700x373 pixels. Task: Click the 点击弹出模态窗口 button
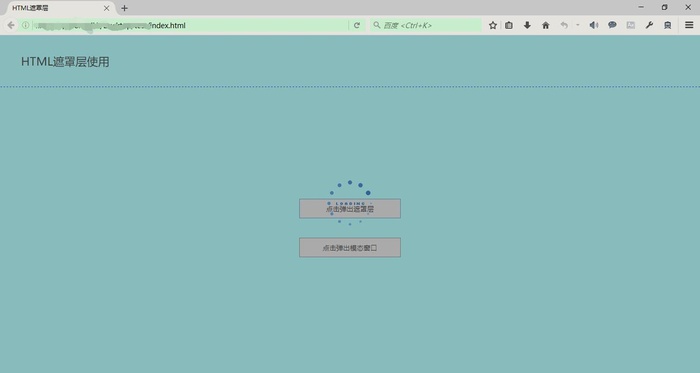pyautogui.click(x=350, y=248)
